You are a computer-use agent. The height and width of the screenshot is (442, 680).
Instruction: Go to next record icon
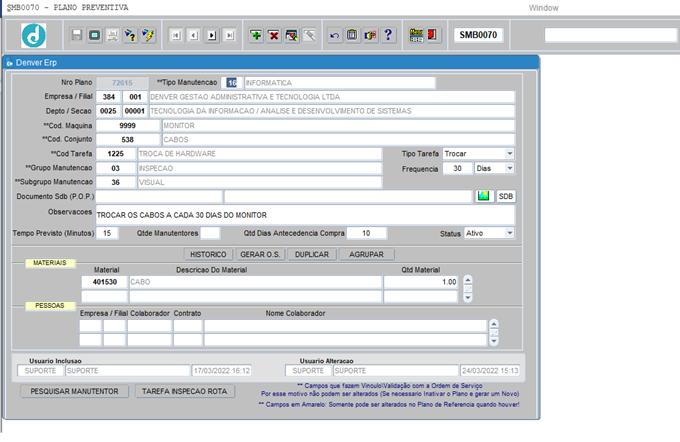pyautogui.click(x=212, y=35)
